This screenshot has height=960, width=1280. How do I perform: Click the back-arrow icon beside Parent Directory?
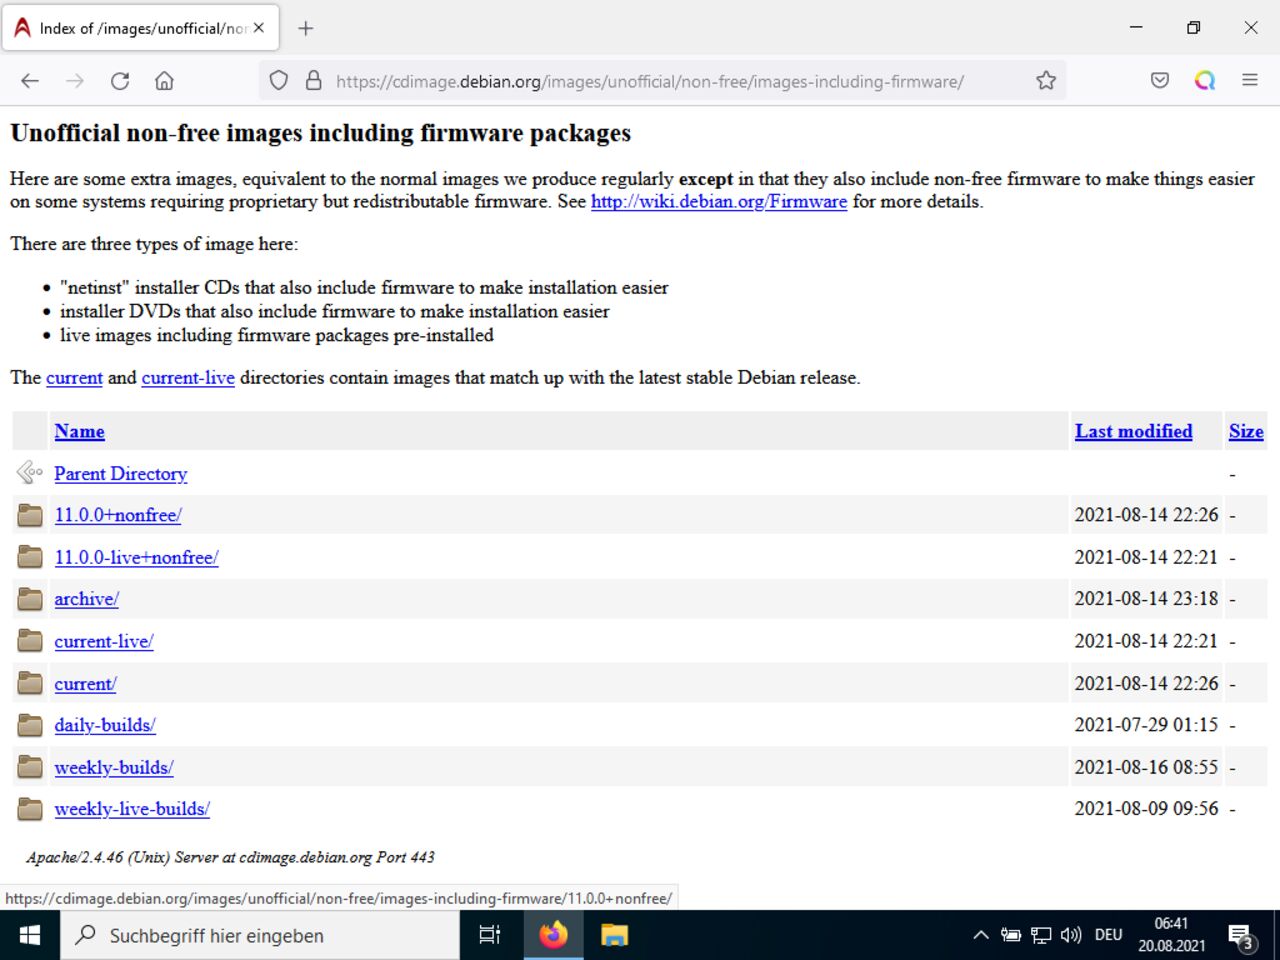[x=30, y=473]
